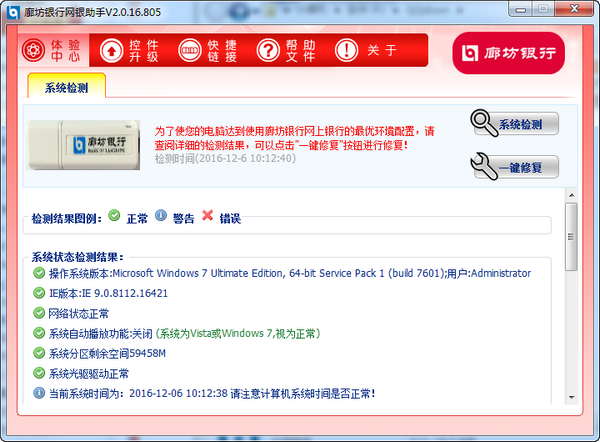Select the 系统光驱驱动正常 text
This screenshot has width=600, height=442.
point(89,373)
